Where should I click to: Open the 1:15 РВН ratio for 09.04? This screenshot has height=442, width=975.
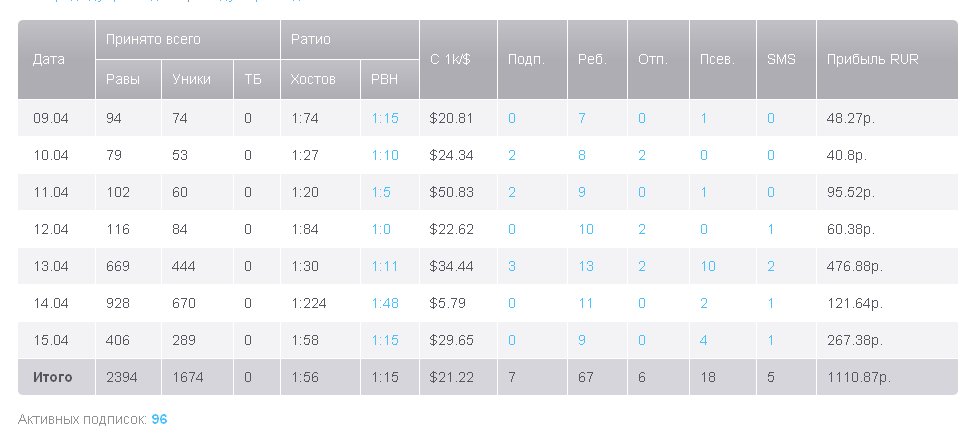point(385,118)
